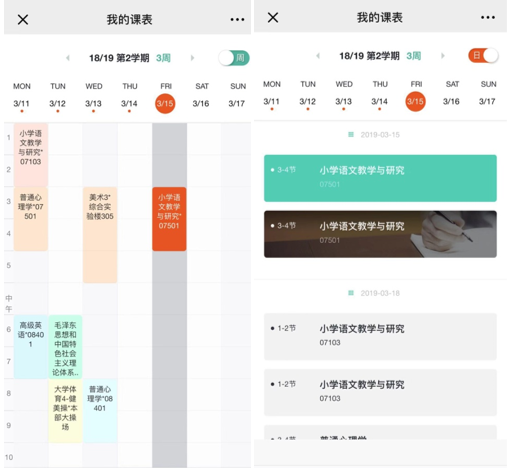Close the right schedule page with X

point(273,17)
